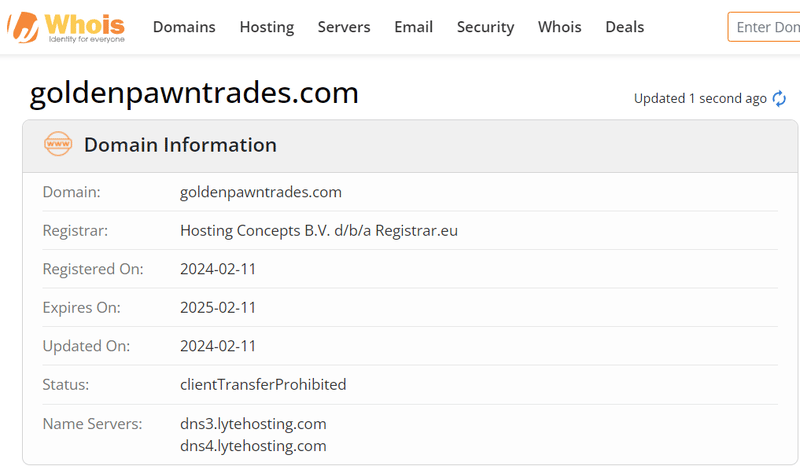Screen dimensions: 800x466
Task: Select status value clientTransferProhibited
Action: [263, 384]
